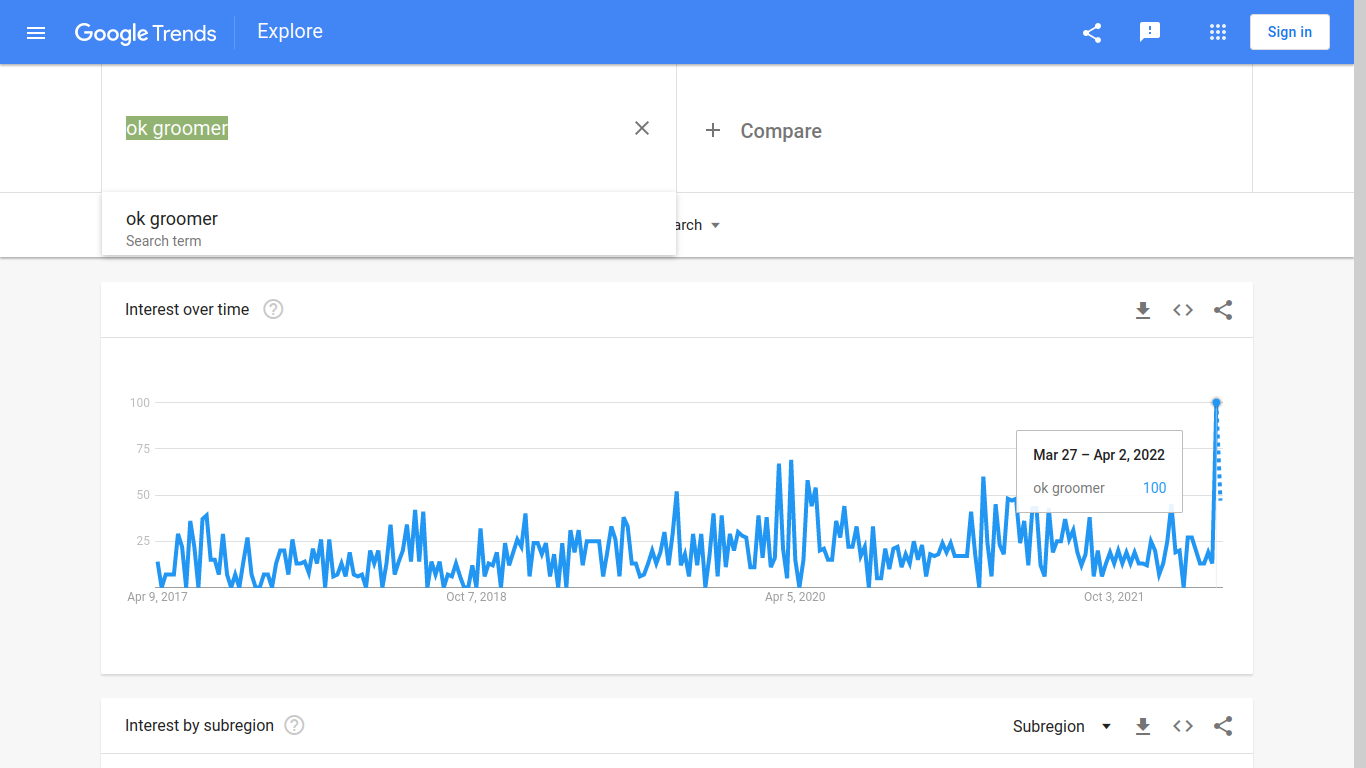Download Interest over time CSV
Viewport: 1366px width, 768px height.
pos(1143,310)
